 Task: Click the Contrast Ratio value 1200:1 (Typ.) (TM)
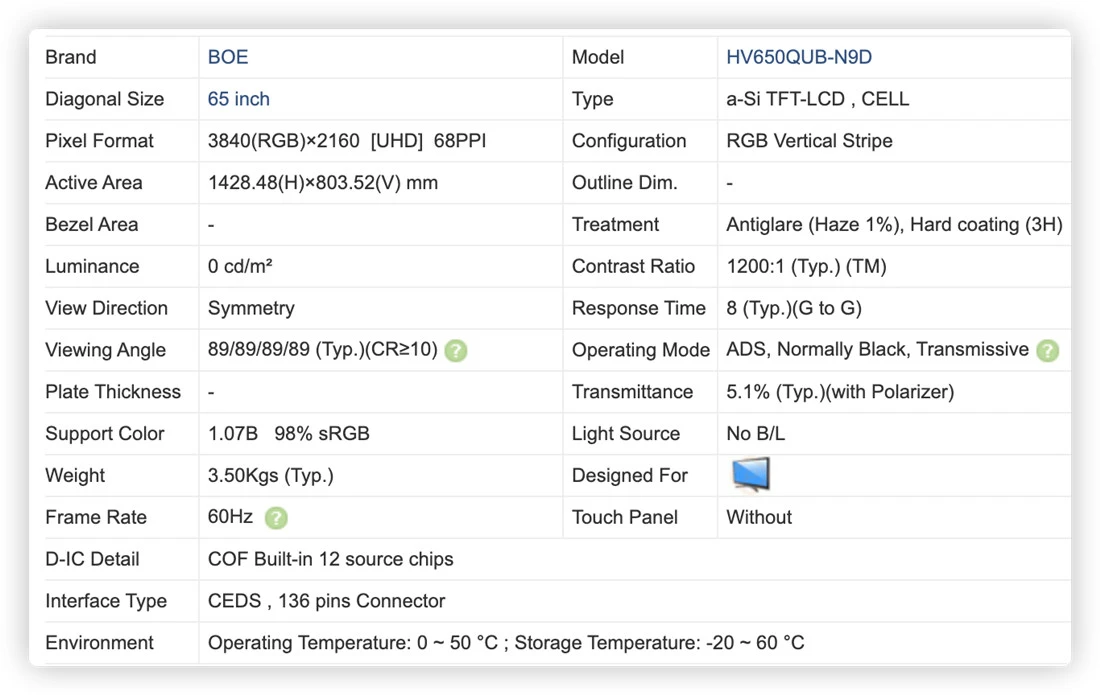point(806,266)
